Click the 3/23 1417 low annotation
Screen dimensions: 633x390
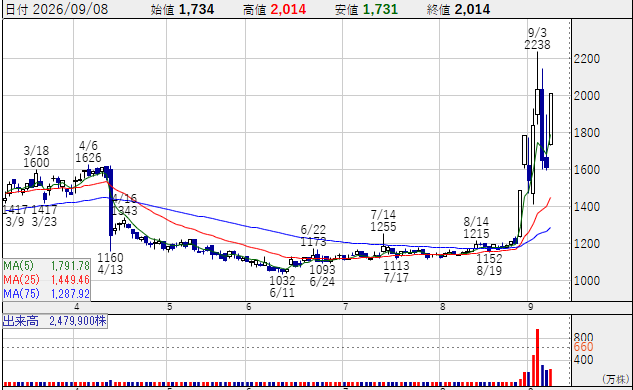[44, 216]
